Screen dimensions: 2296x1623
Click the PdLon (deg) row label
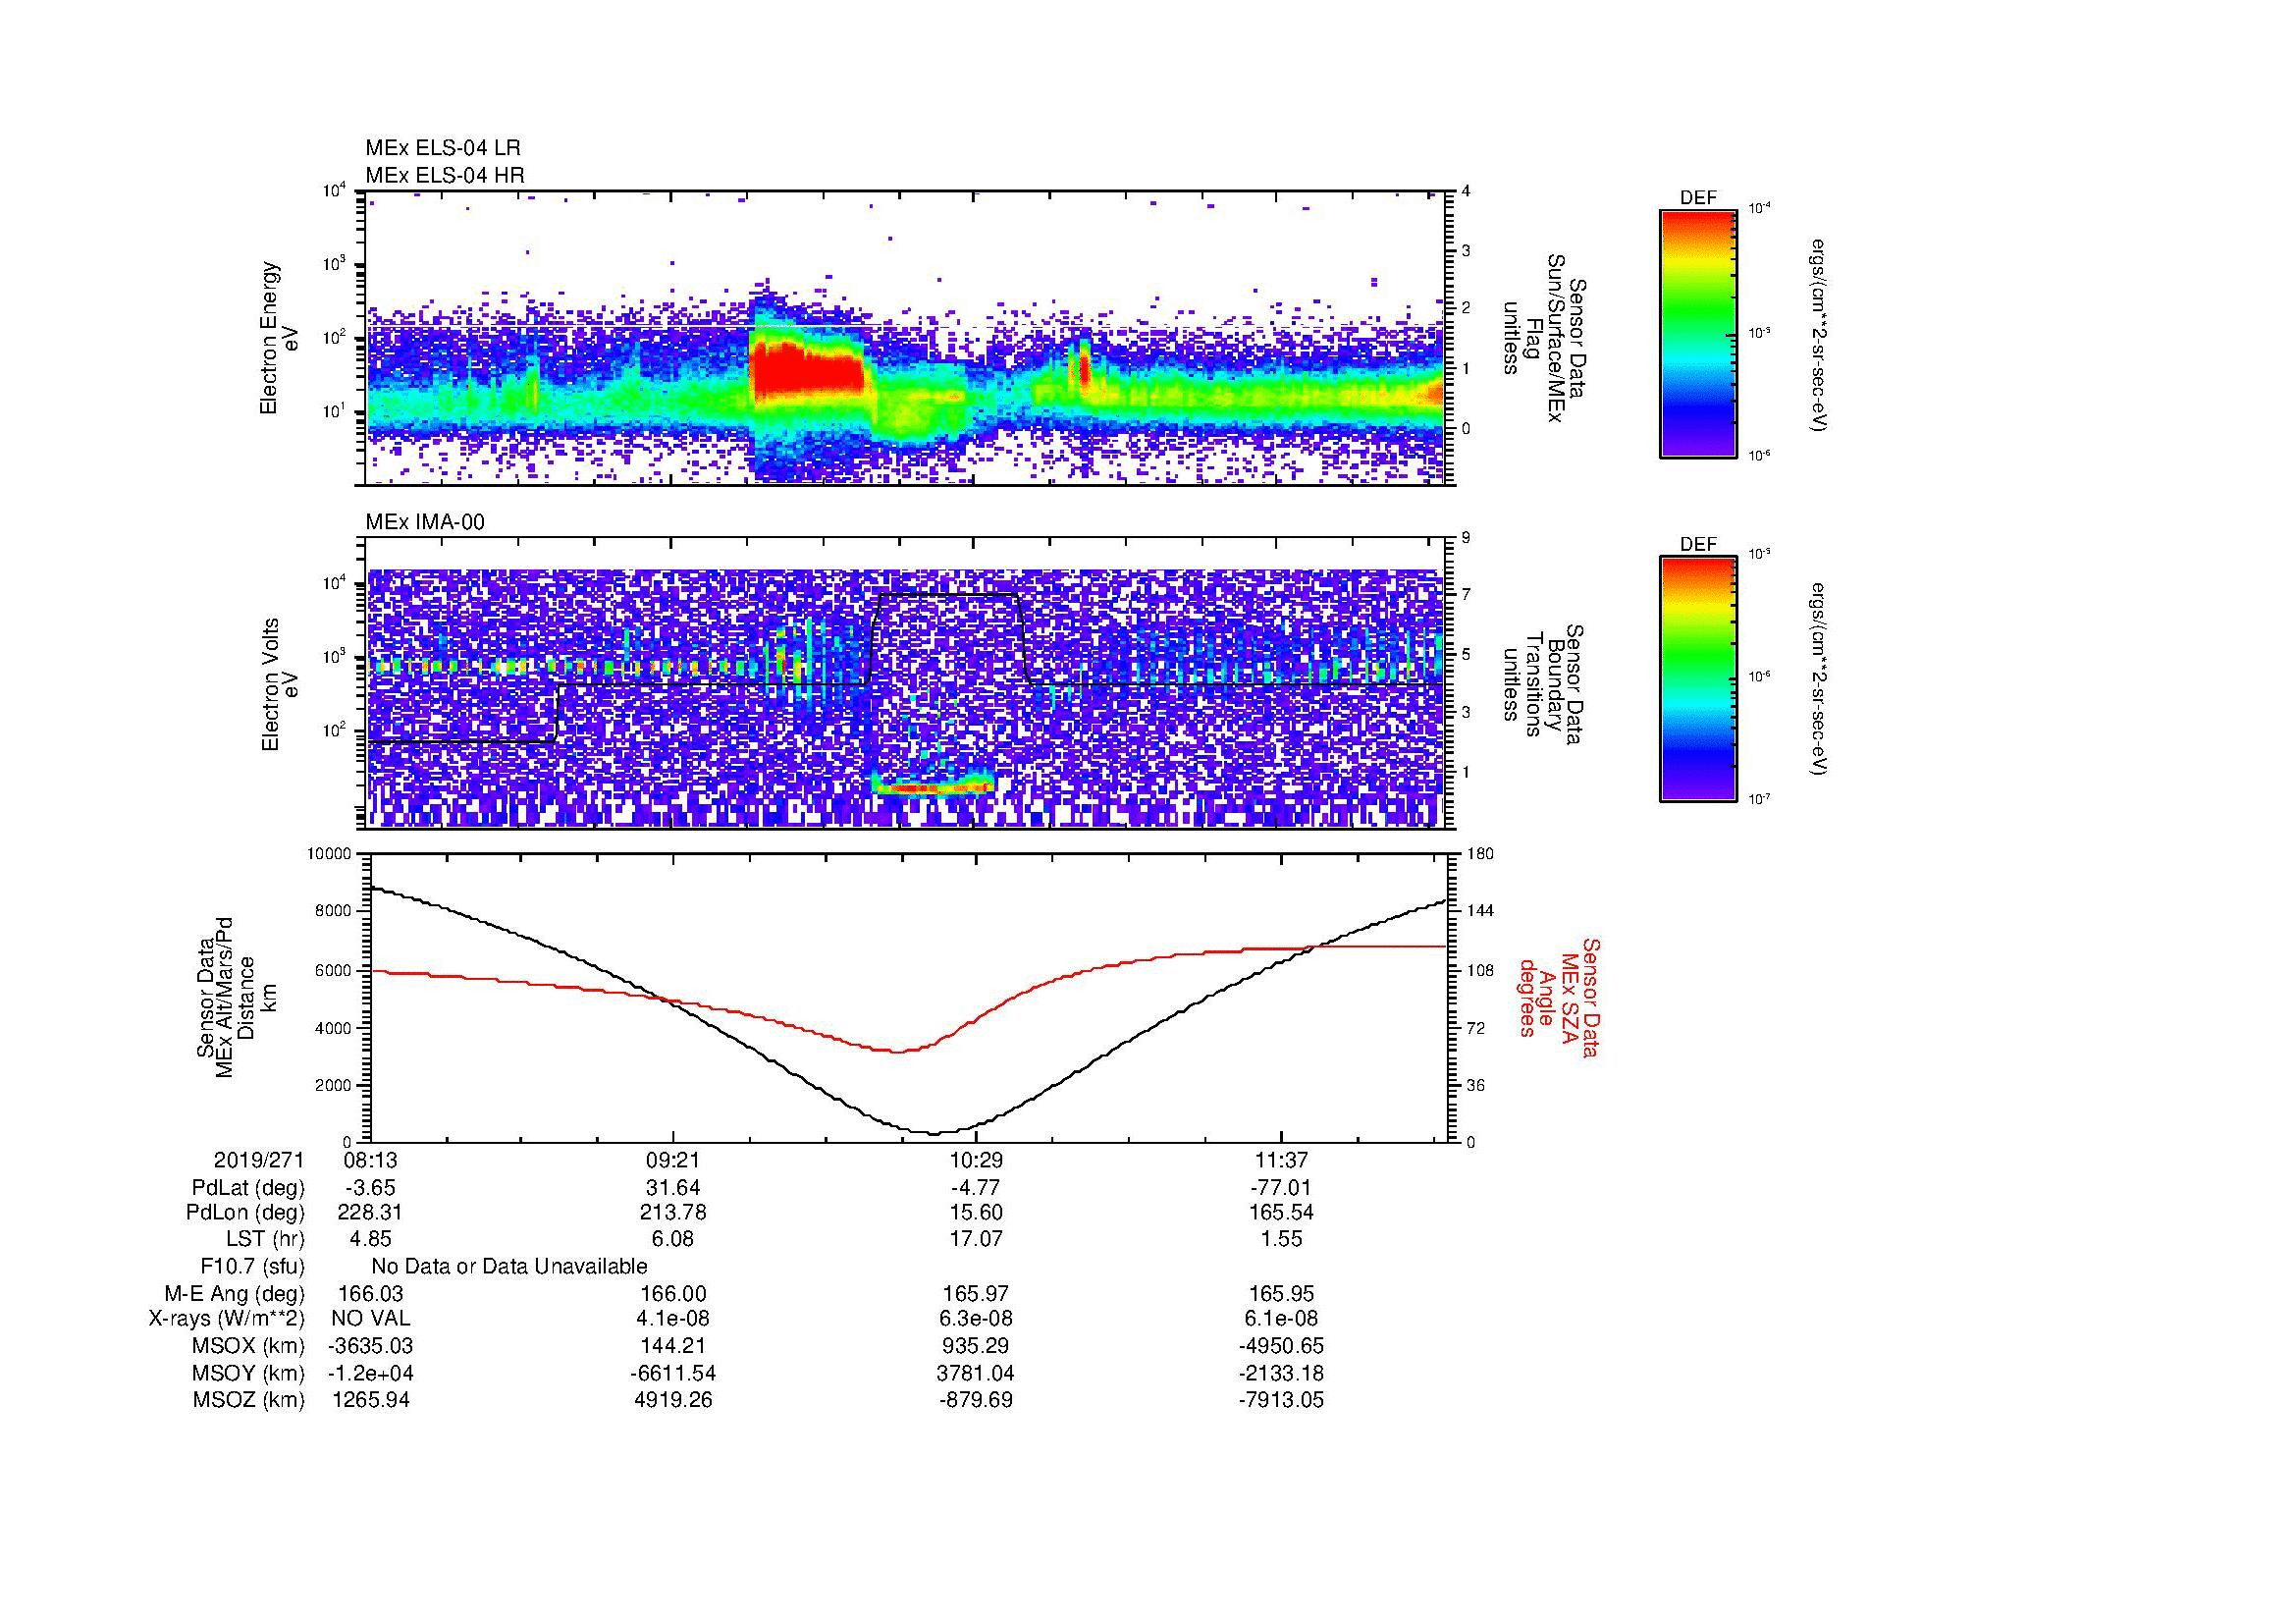[245, 1213]
